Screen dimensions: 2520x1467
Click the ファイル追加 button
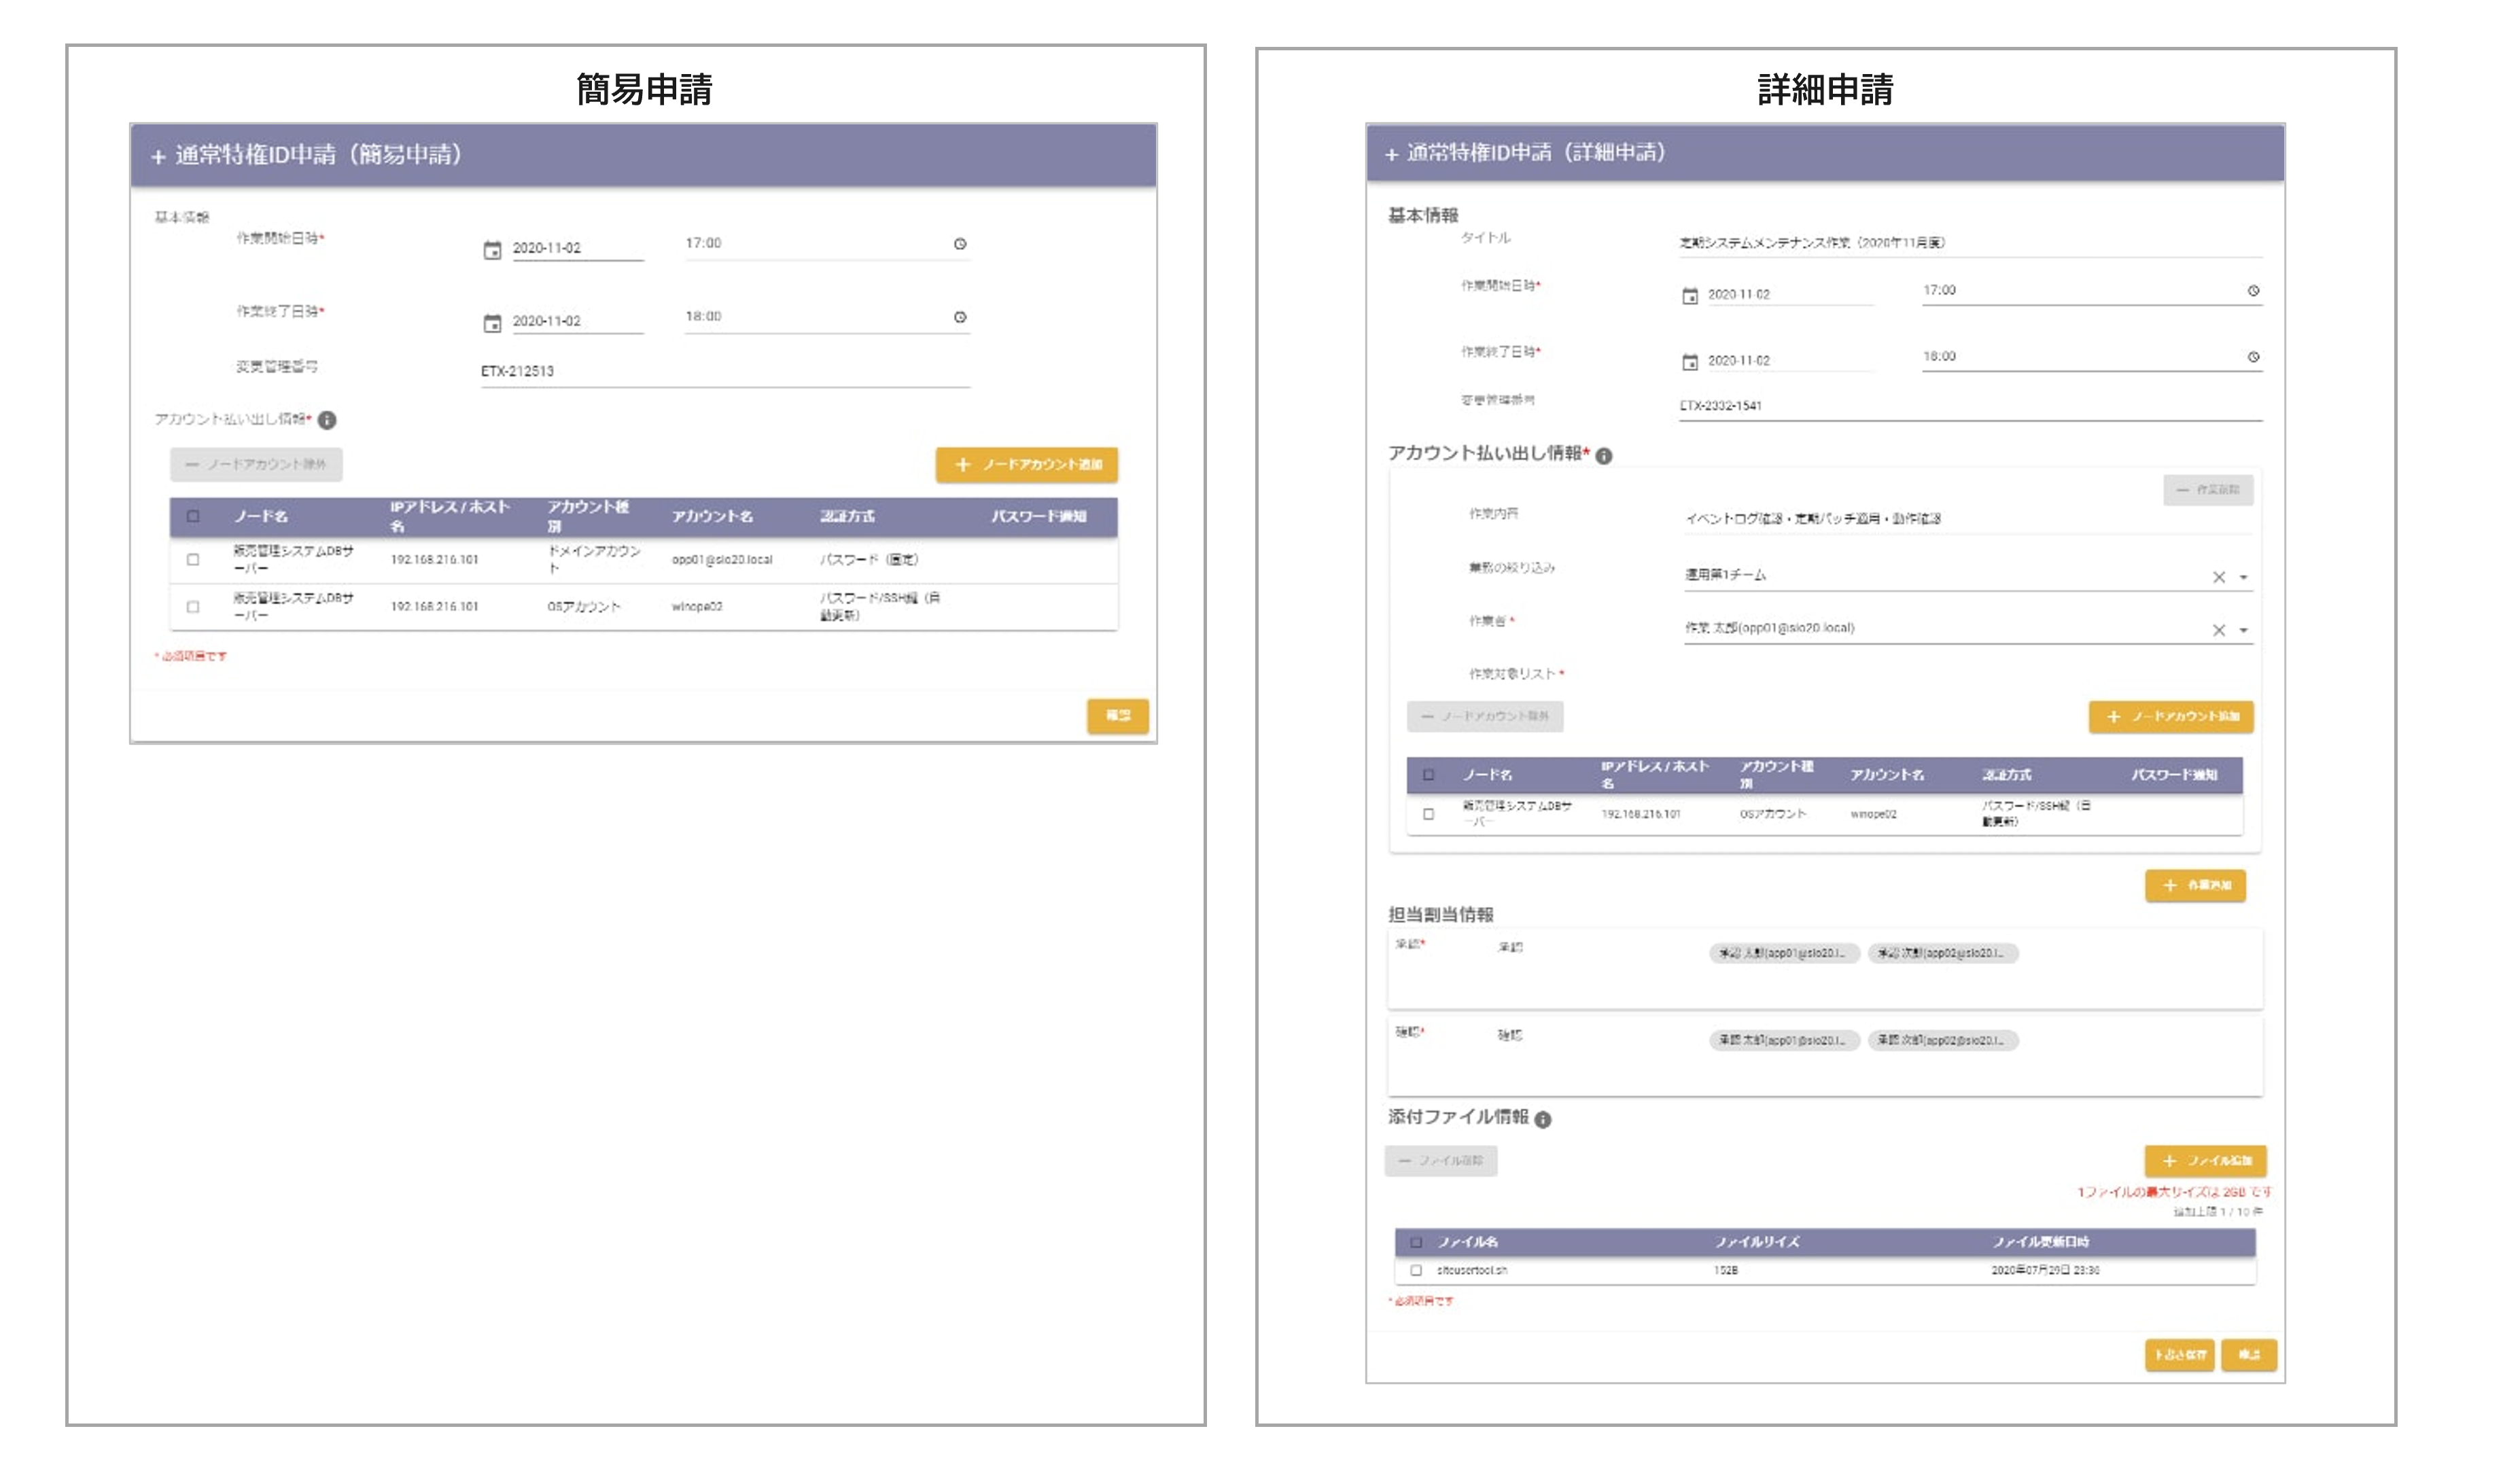click(2205, 1161)
